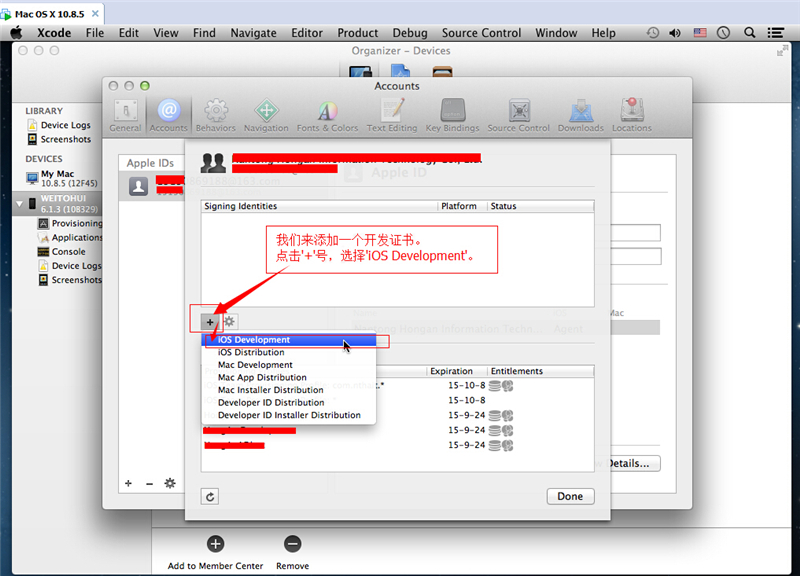Click the Details... button

tap(634, 464)
